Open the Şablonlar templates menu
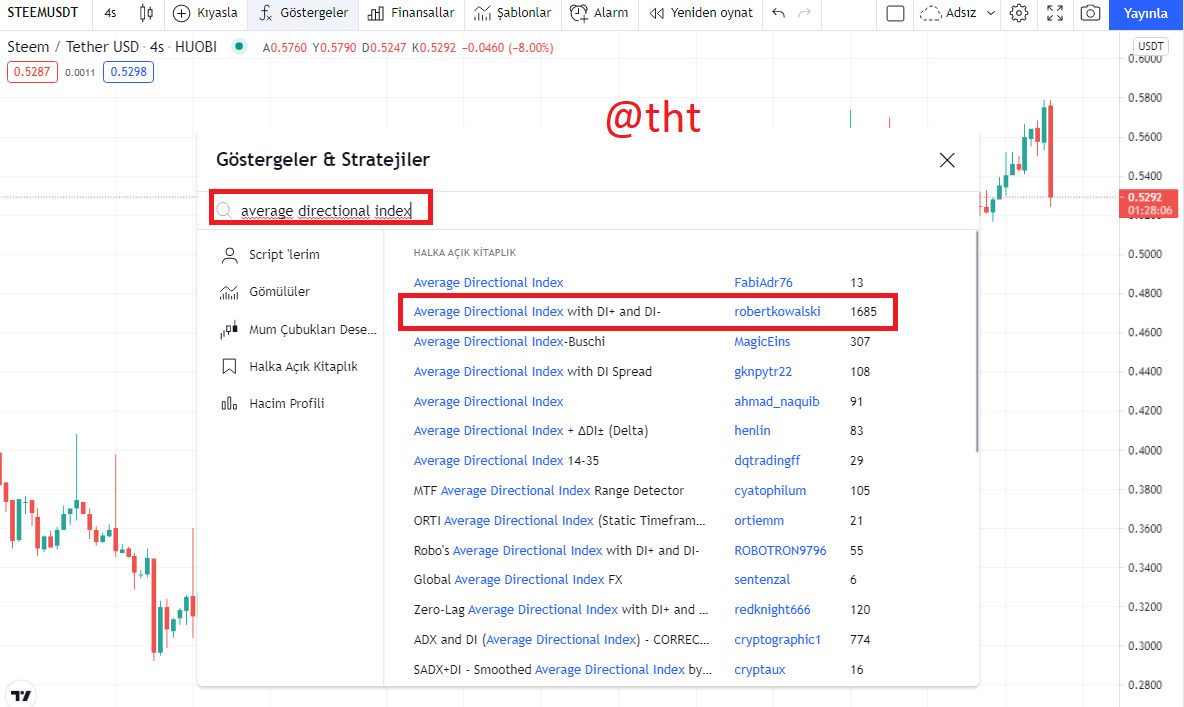Image resolution: width=1184 pixels, height=707 pixels. tap(512, 13)
